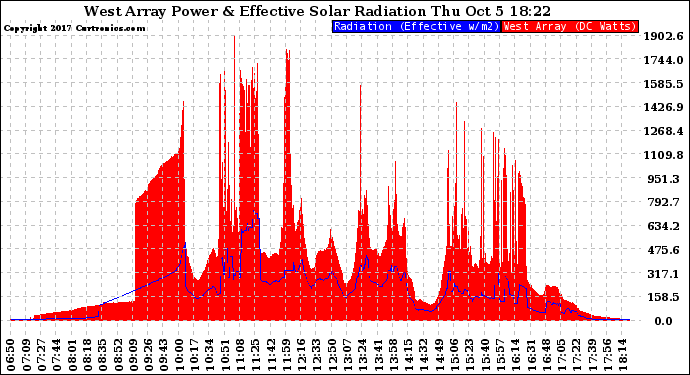Image resolution: width=690 pixels, height=375 pixels.
Task: Click the 17:05 time label
Action: click(x=562, y=355)
